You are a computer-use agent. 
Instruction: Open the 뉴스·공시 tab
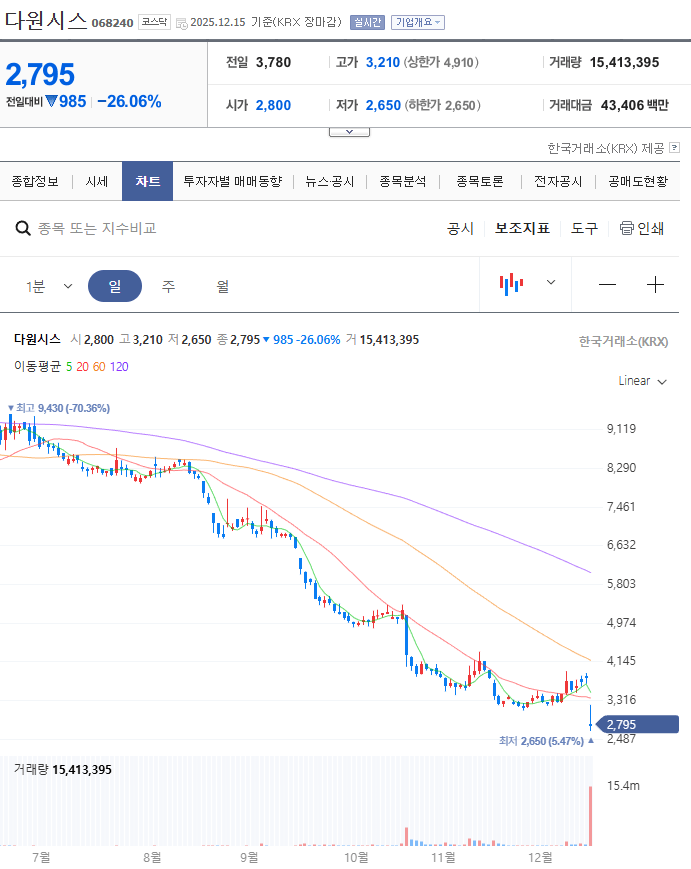point(330,182)
